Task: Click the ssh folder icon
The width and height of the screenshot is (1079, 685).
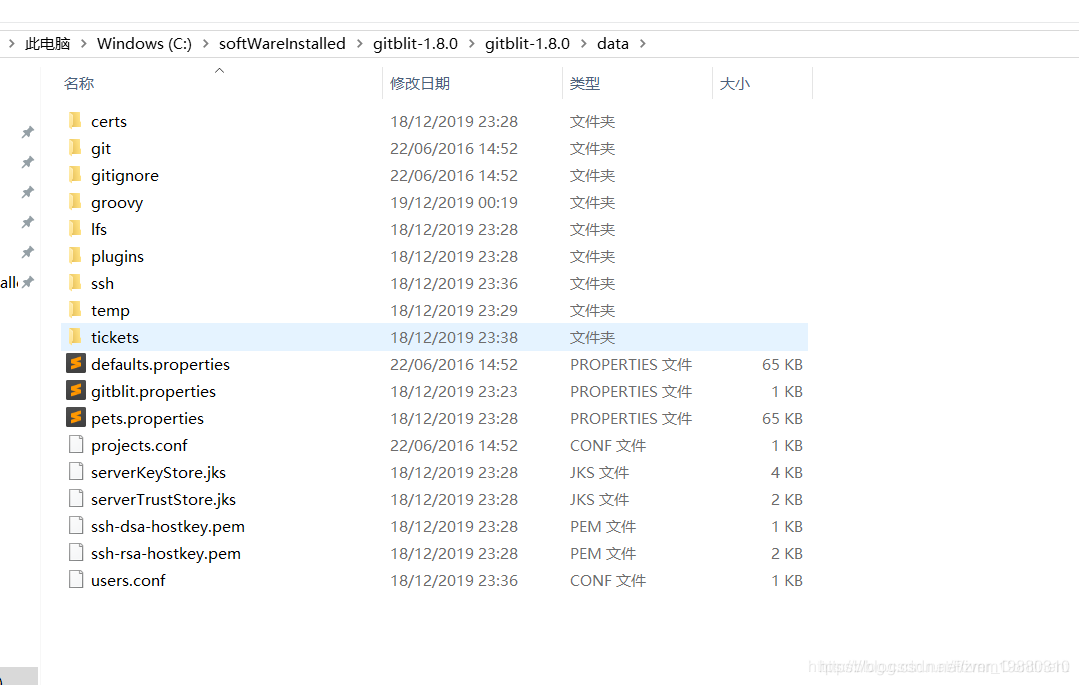Action: (76, 283)
